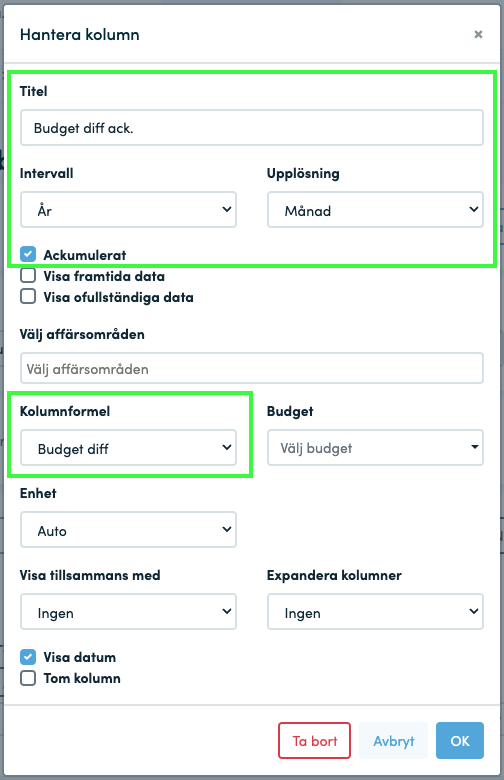The width and height of the screenshot is (504, 780).
Task: Click the Titel text field
Action: coord(252,128)
